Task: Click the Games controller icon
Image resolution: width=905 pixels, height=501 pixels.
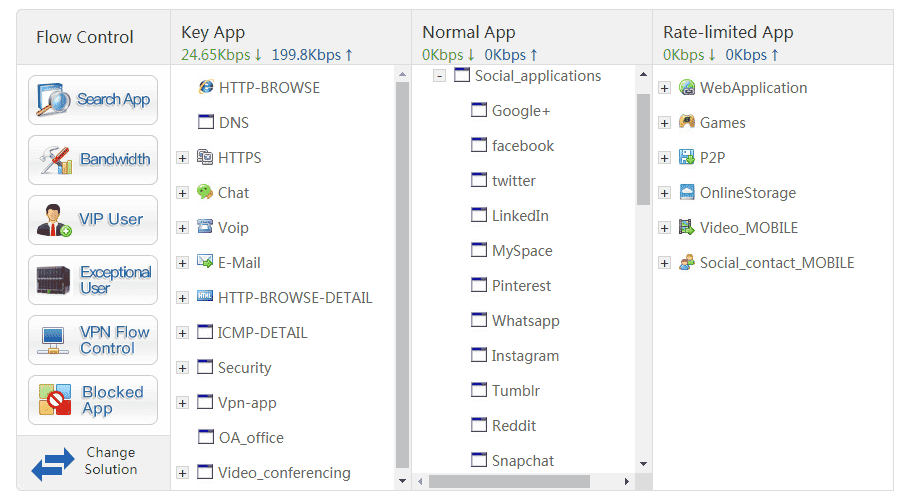Action: click(x=687, y=123)
